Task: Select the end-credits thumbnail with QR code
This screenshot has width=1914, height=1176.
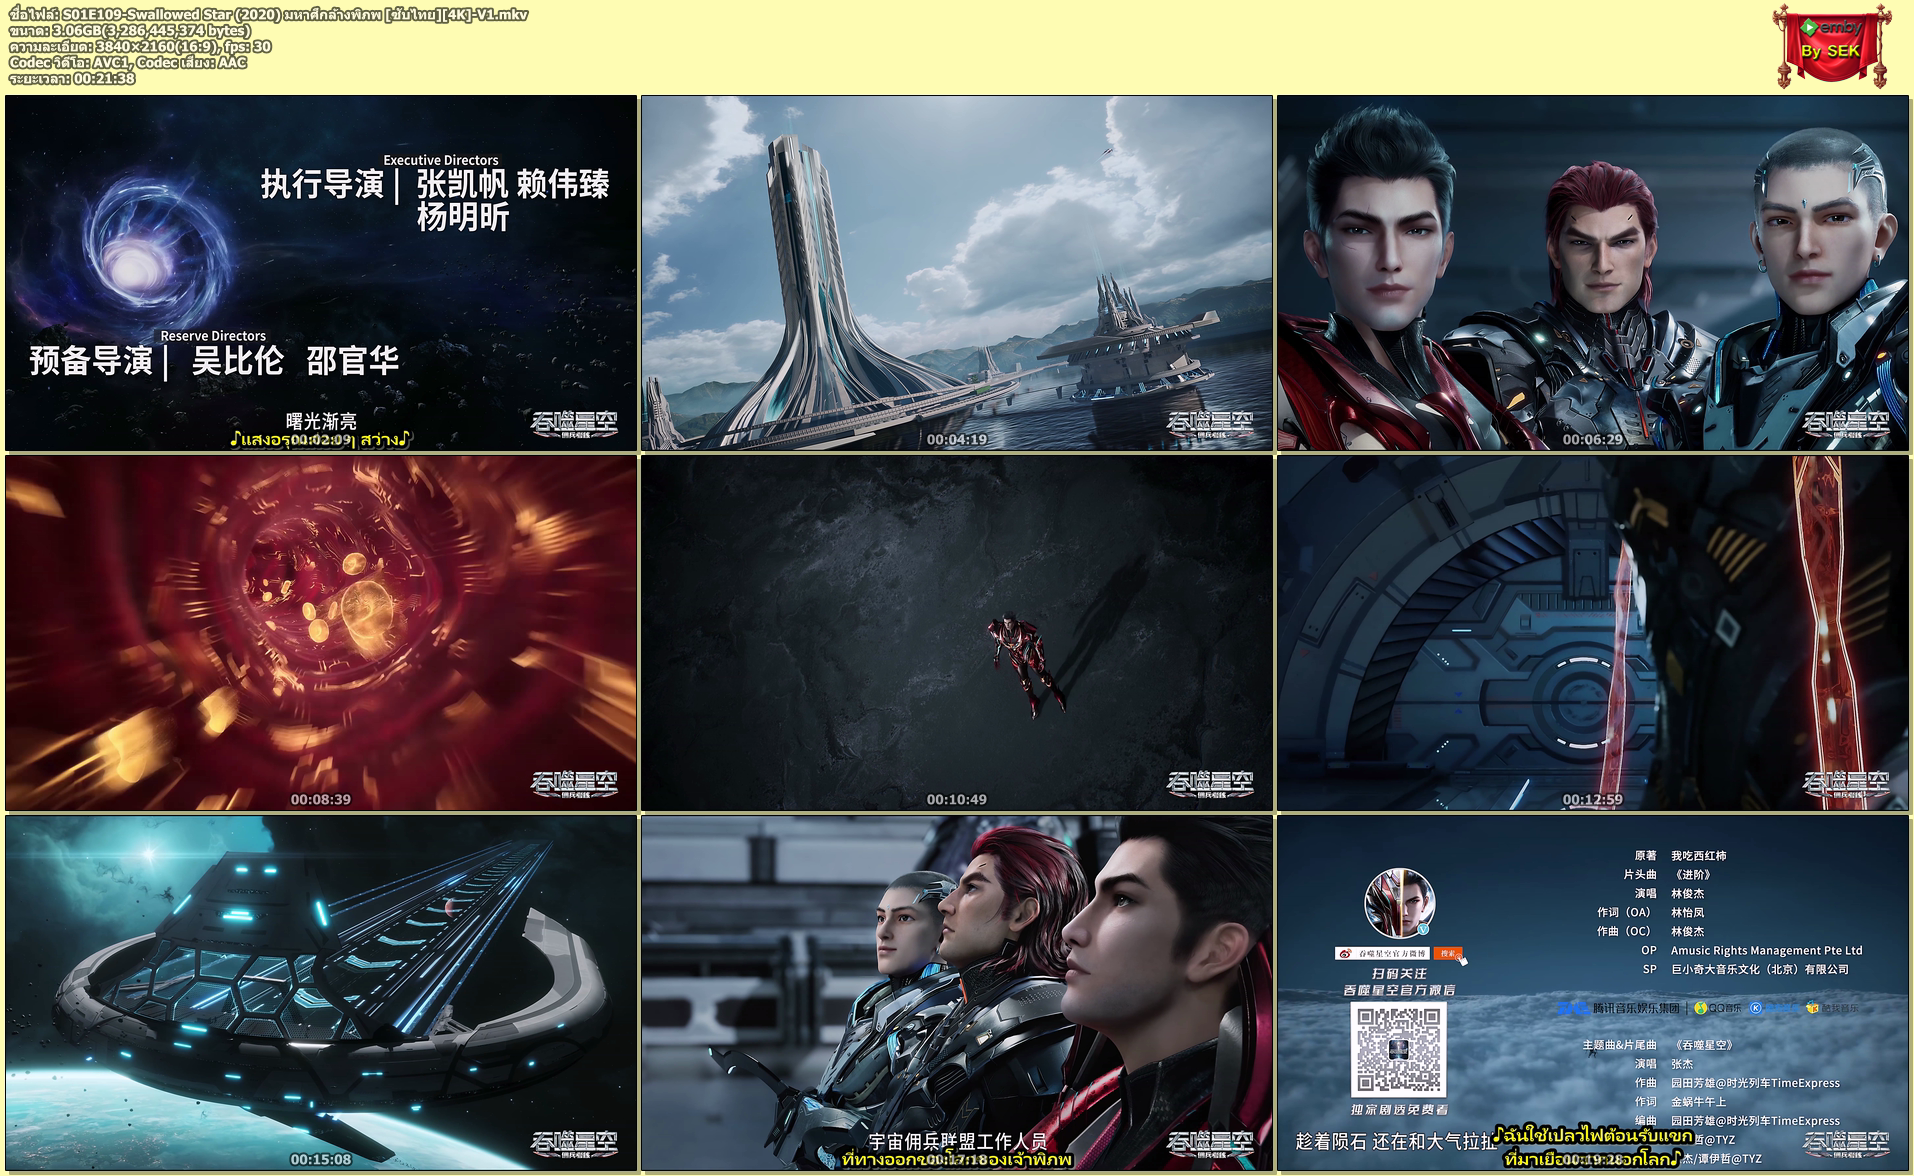Action: [x=1593, y=993]
